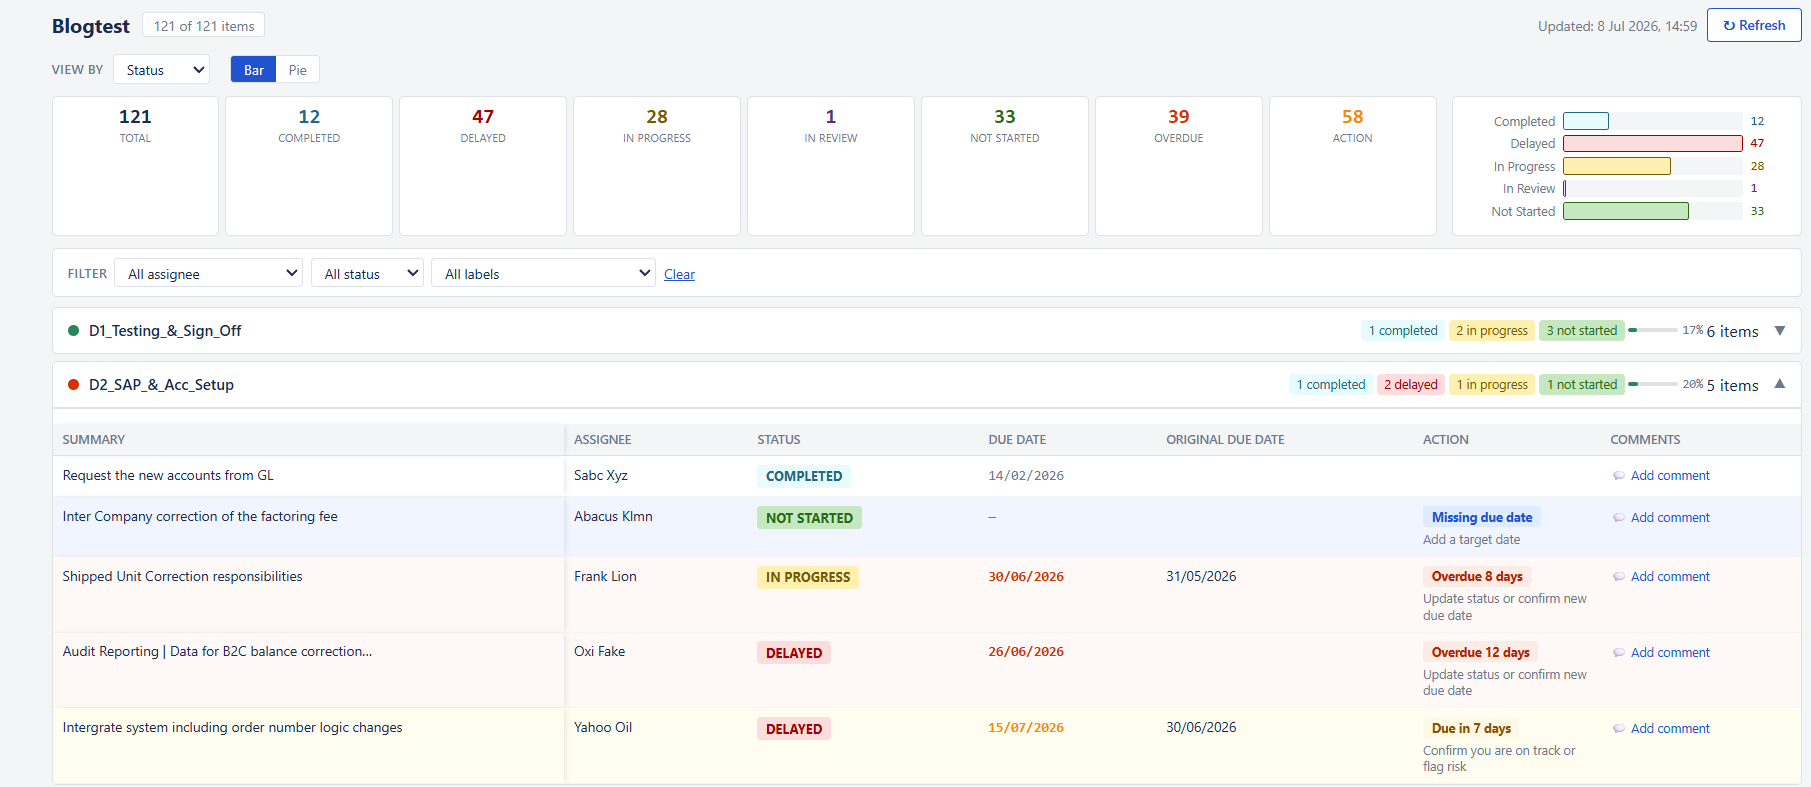Click the red status dot of D2_SAP_&_Acc_Setup
1811x787 pixels.
[73, 385]
